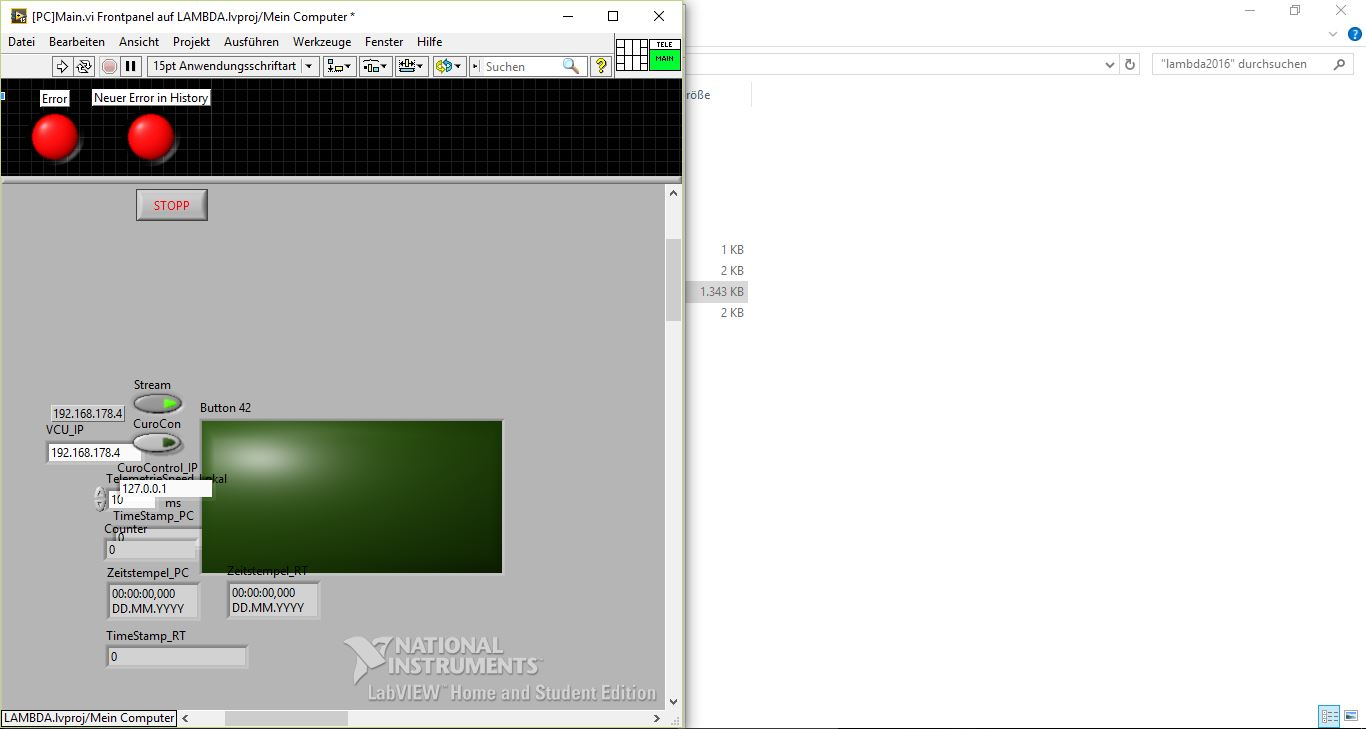This screenshot has width=1366, height=729.
Task: Open the Reorder objects menu
Action: [x=448, y=66]
